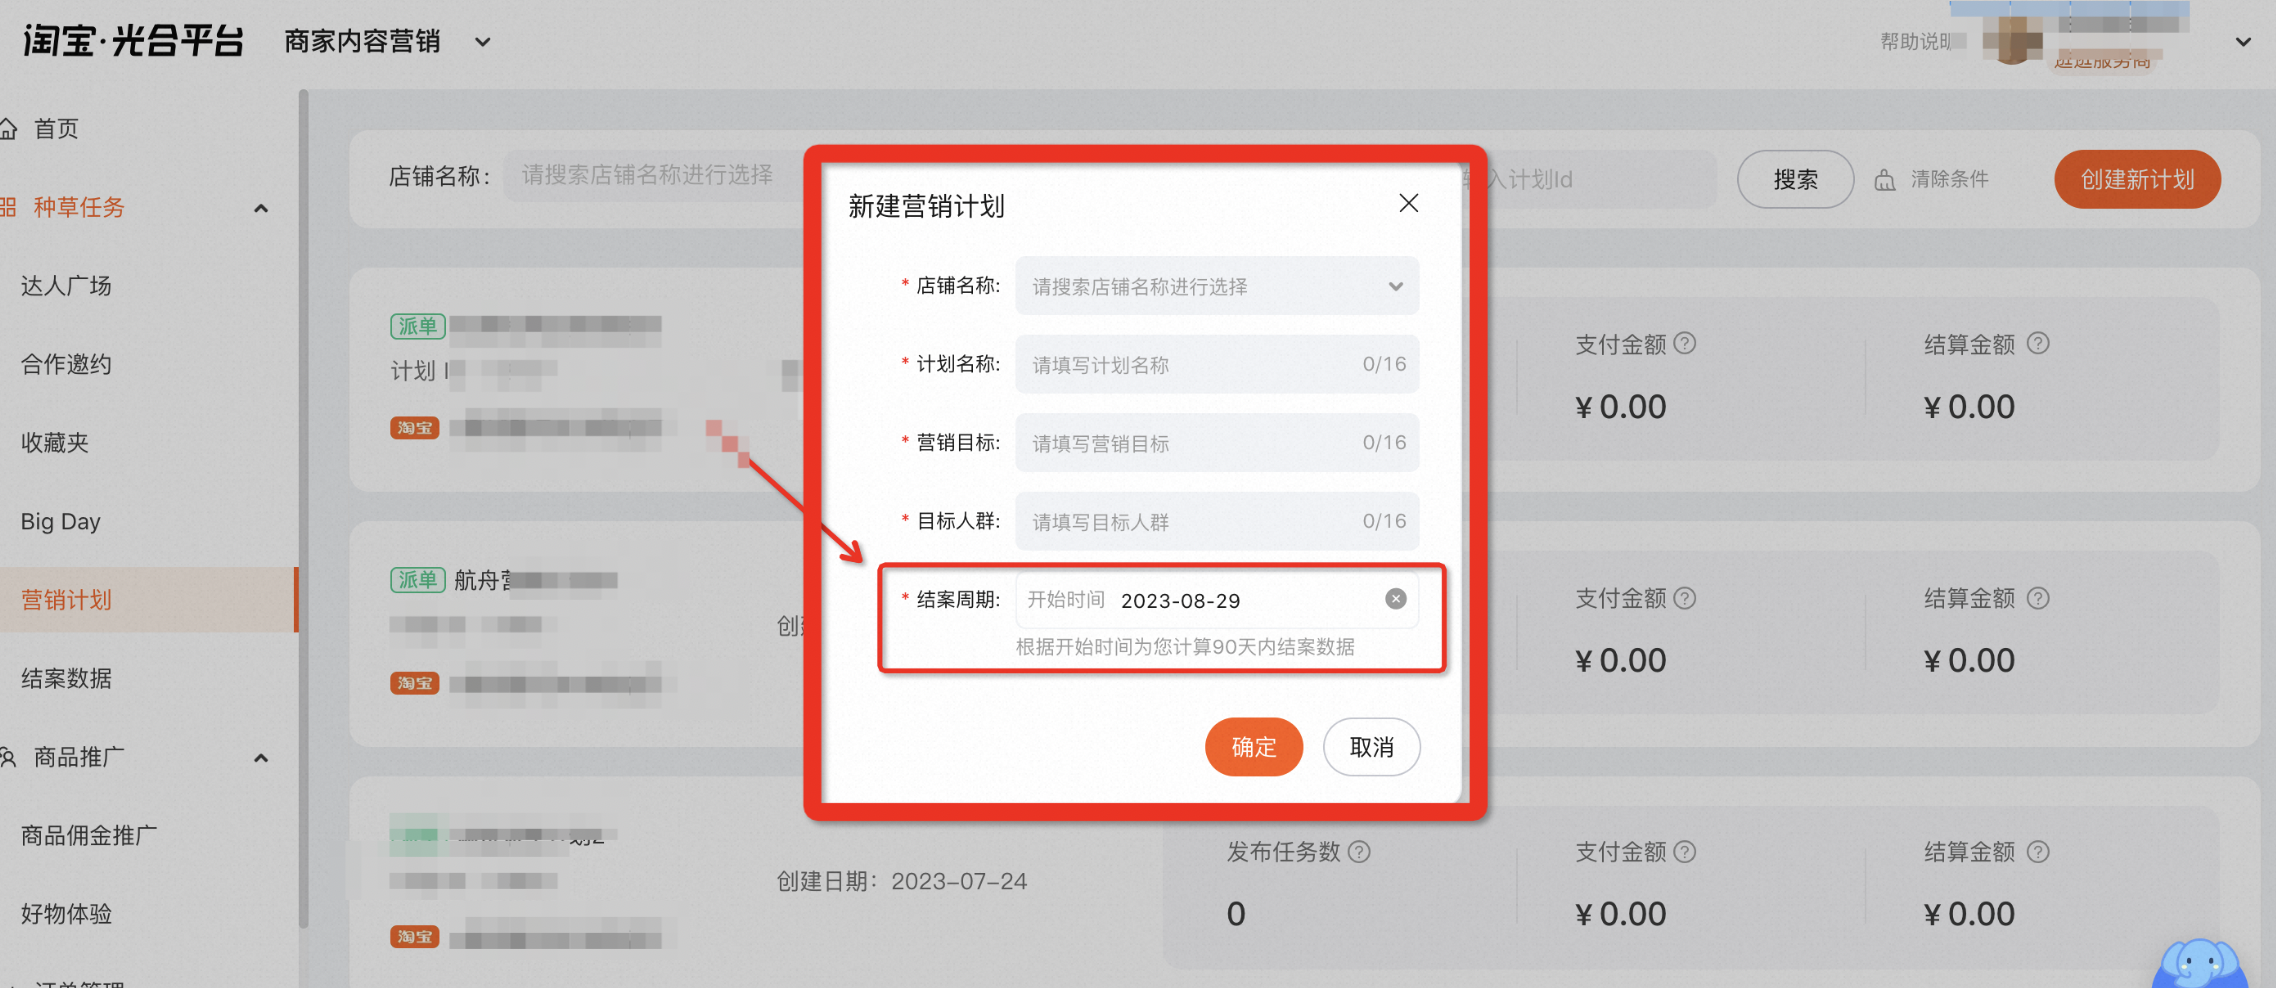Clear the 结案周期 start date
The height and width of the screenshot is (988, 2276).
1396,599
